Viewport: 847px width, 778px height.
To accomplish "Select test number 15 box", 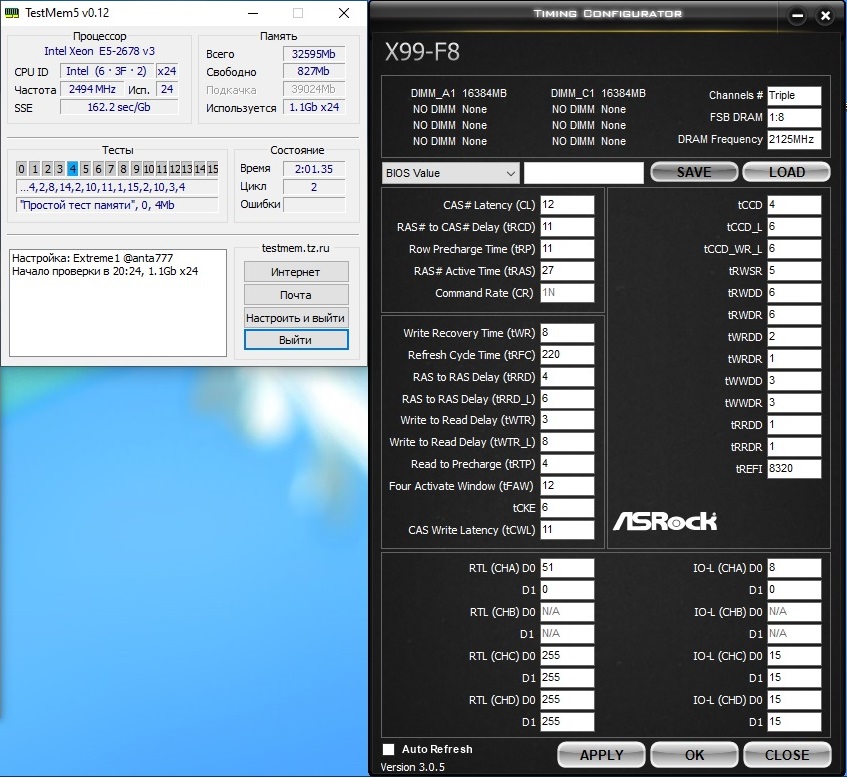I will (213, 169).
